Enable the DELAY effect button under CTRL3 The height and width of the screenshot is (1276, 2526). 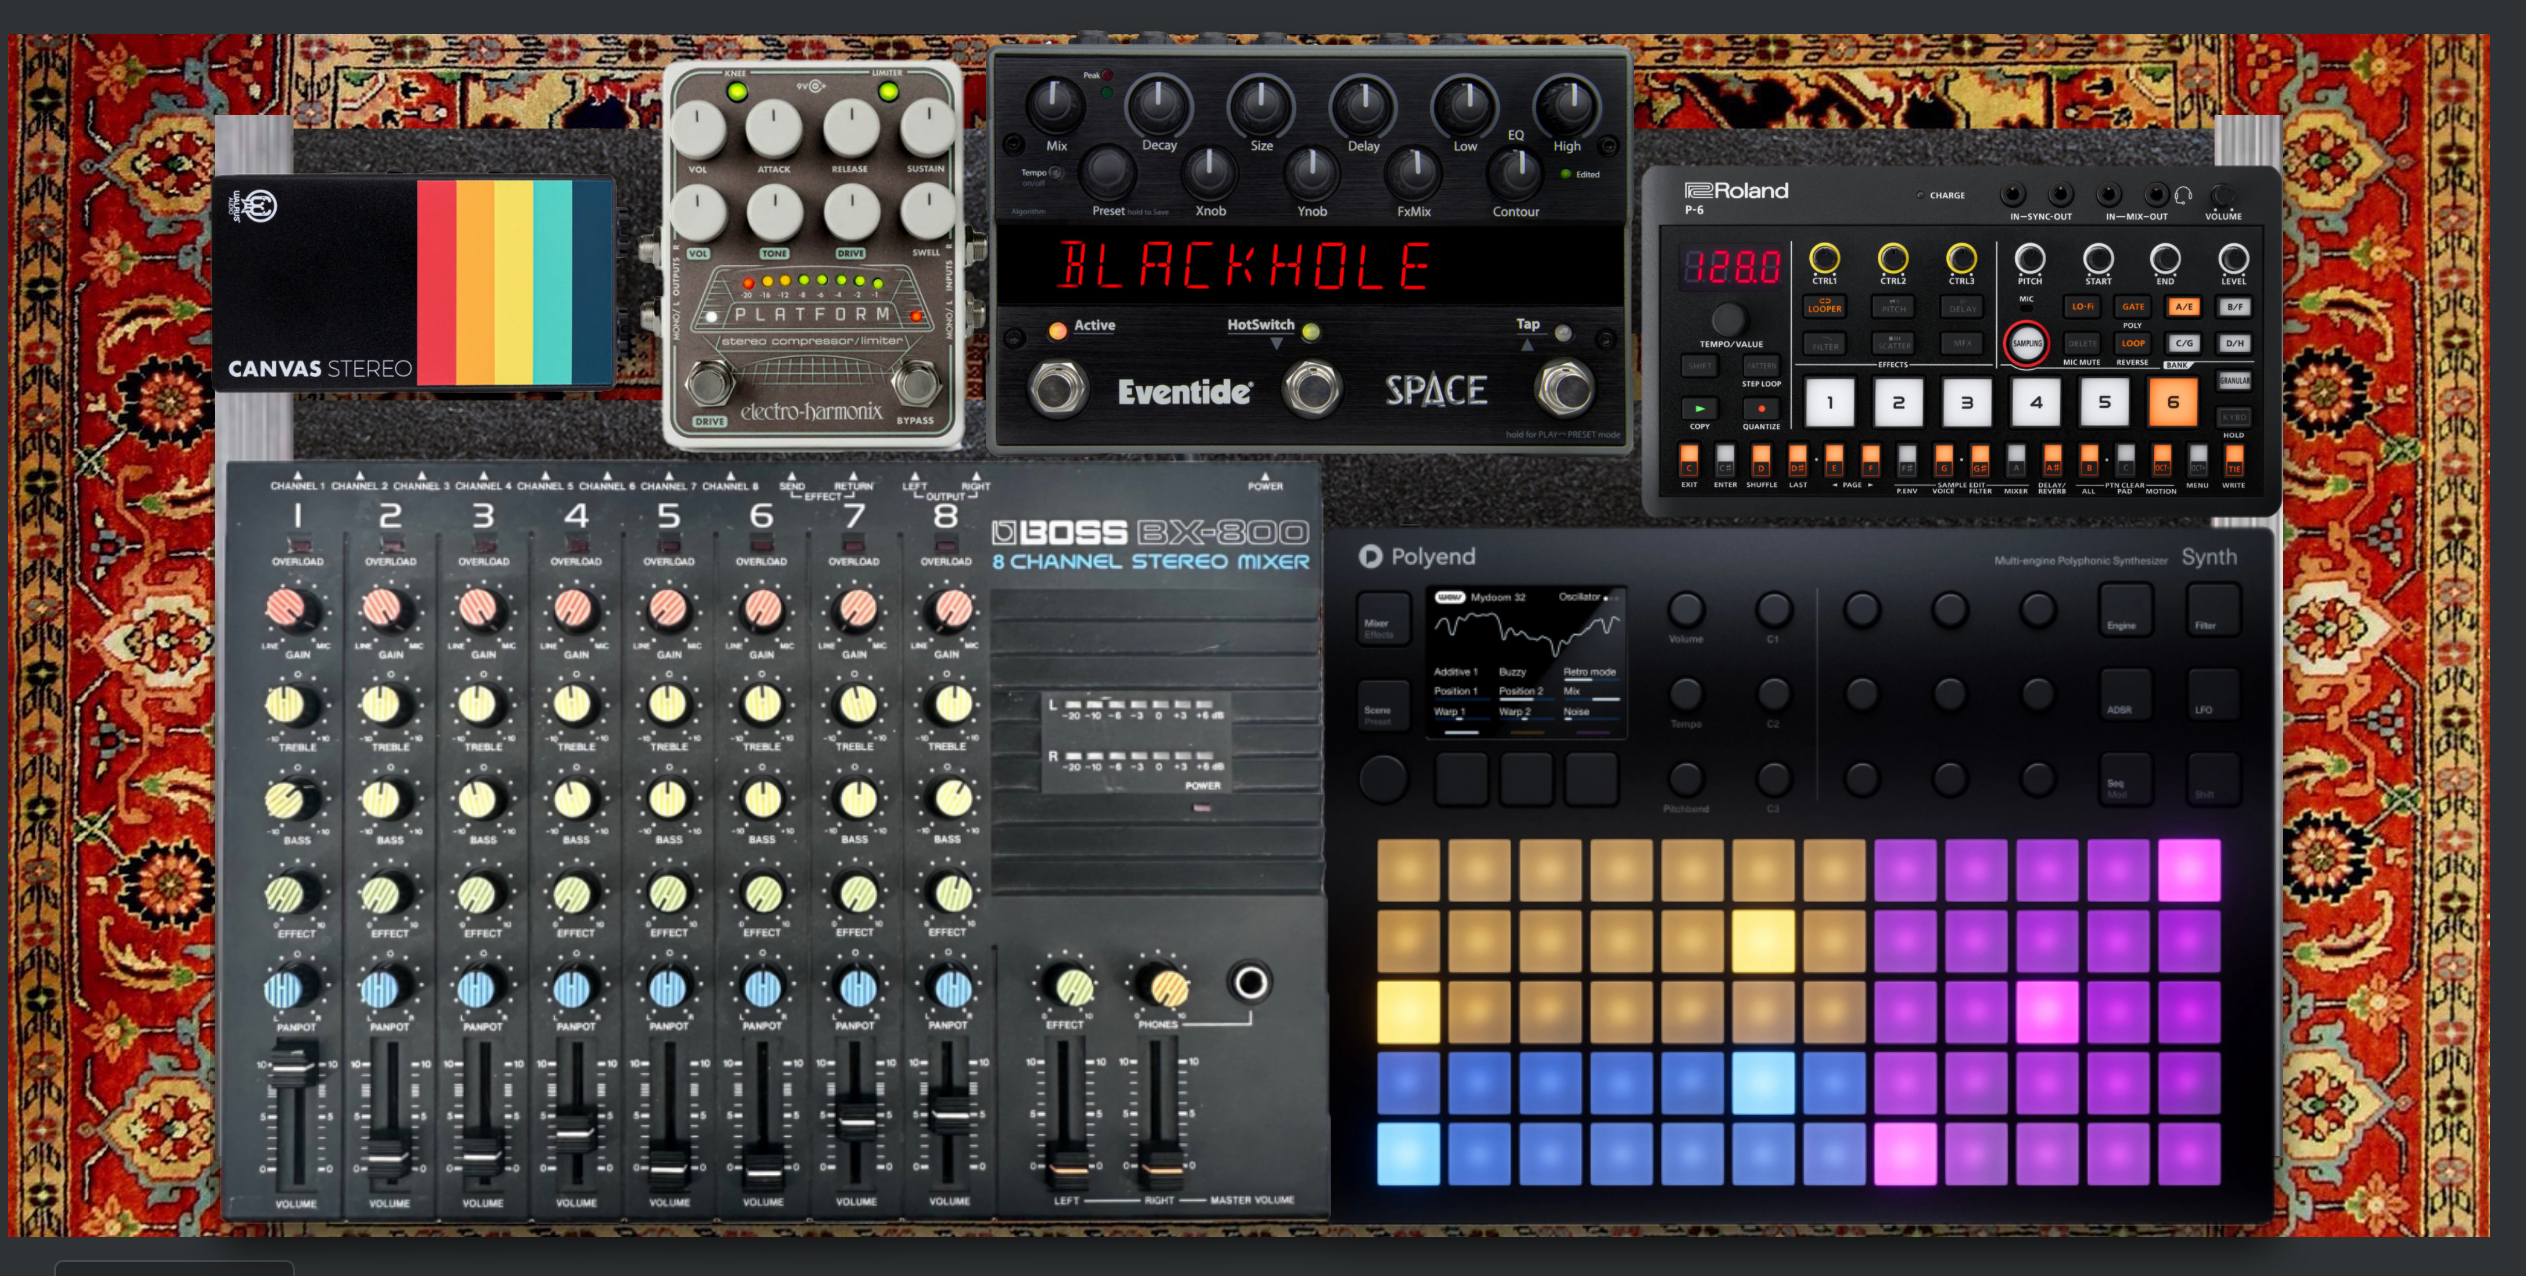pos(1962,306)
